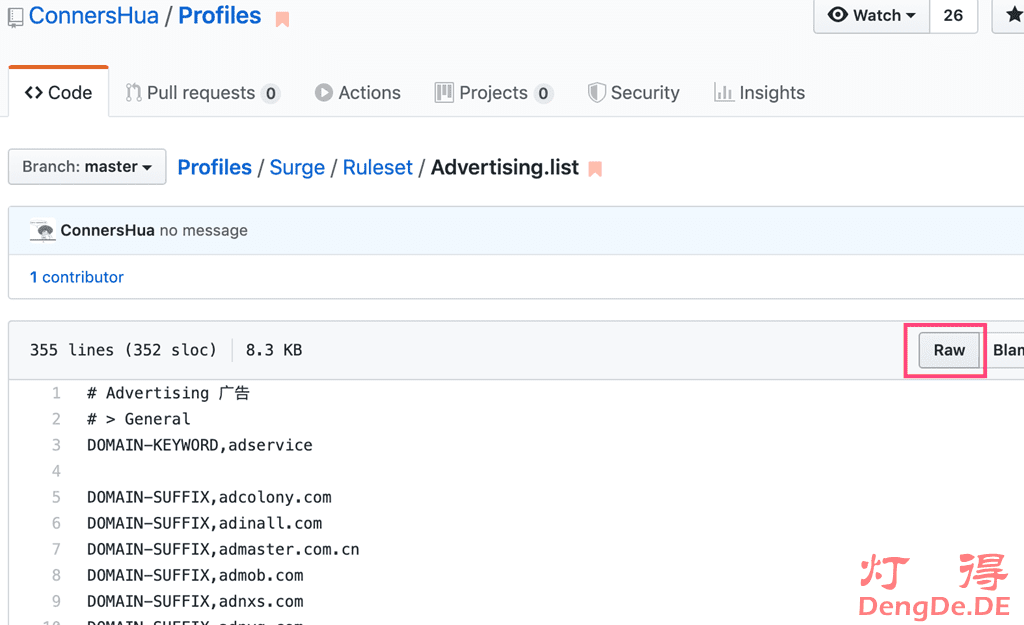The image size is (1024, 625).
Task: Go to the Actions tab
Action: (x=357, y=93)
